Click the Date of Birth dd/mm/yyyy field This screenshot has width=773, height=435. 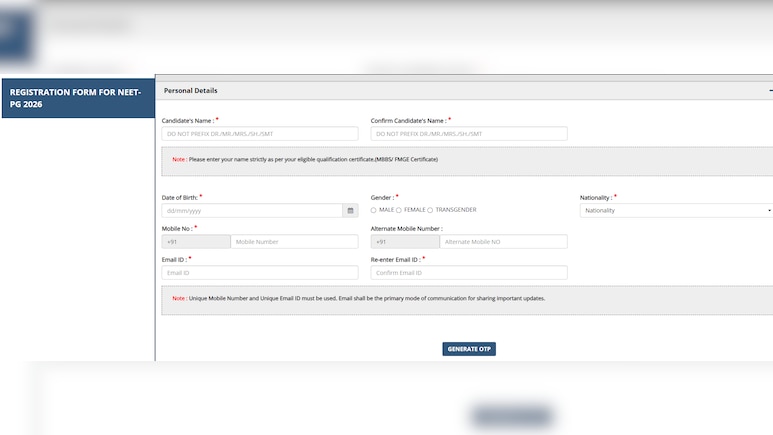pyautogui.click(x=252, y=211)
